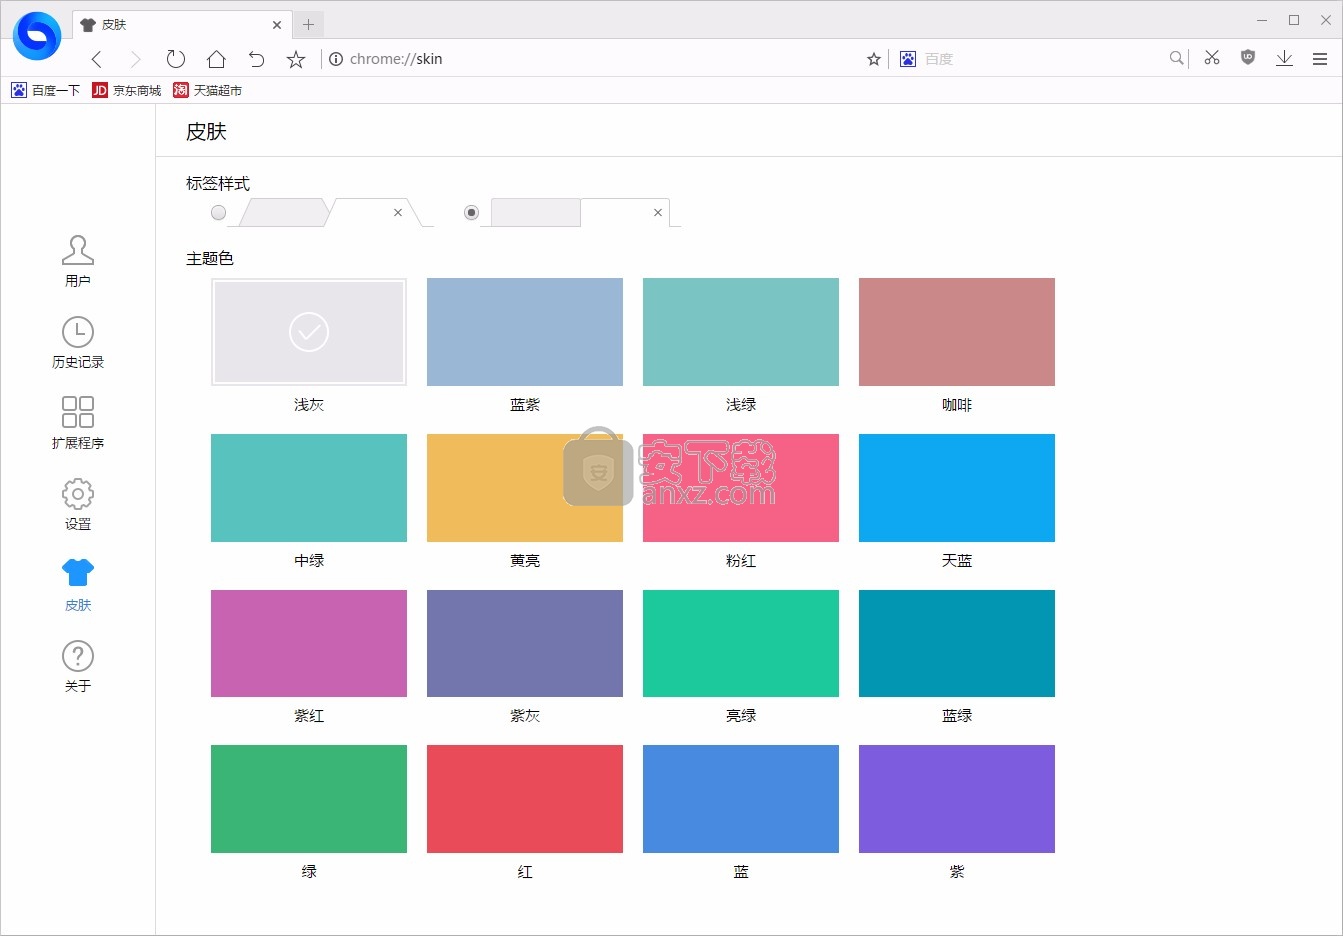Minimize the browser window
This screenshot has height=936, width=1343.
click(1262, 20)
